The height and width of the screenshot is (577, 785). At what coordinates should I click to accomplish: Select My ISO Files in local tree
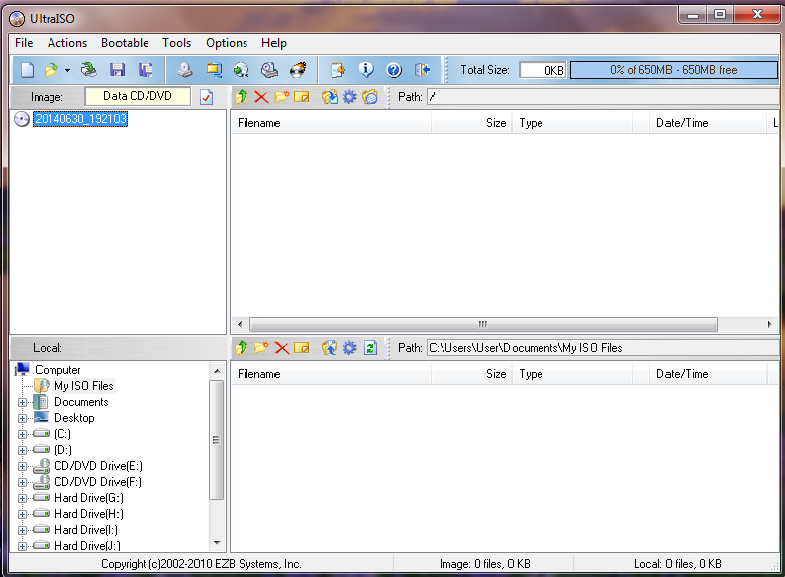click(x=84, y=386)
